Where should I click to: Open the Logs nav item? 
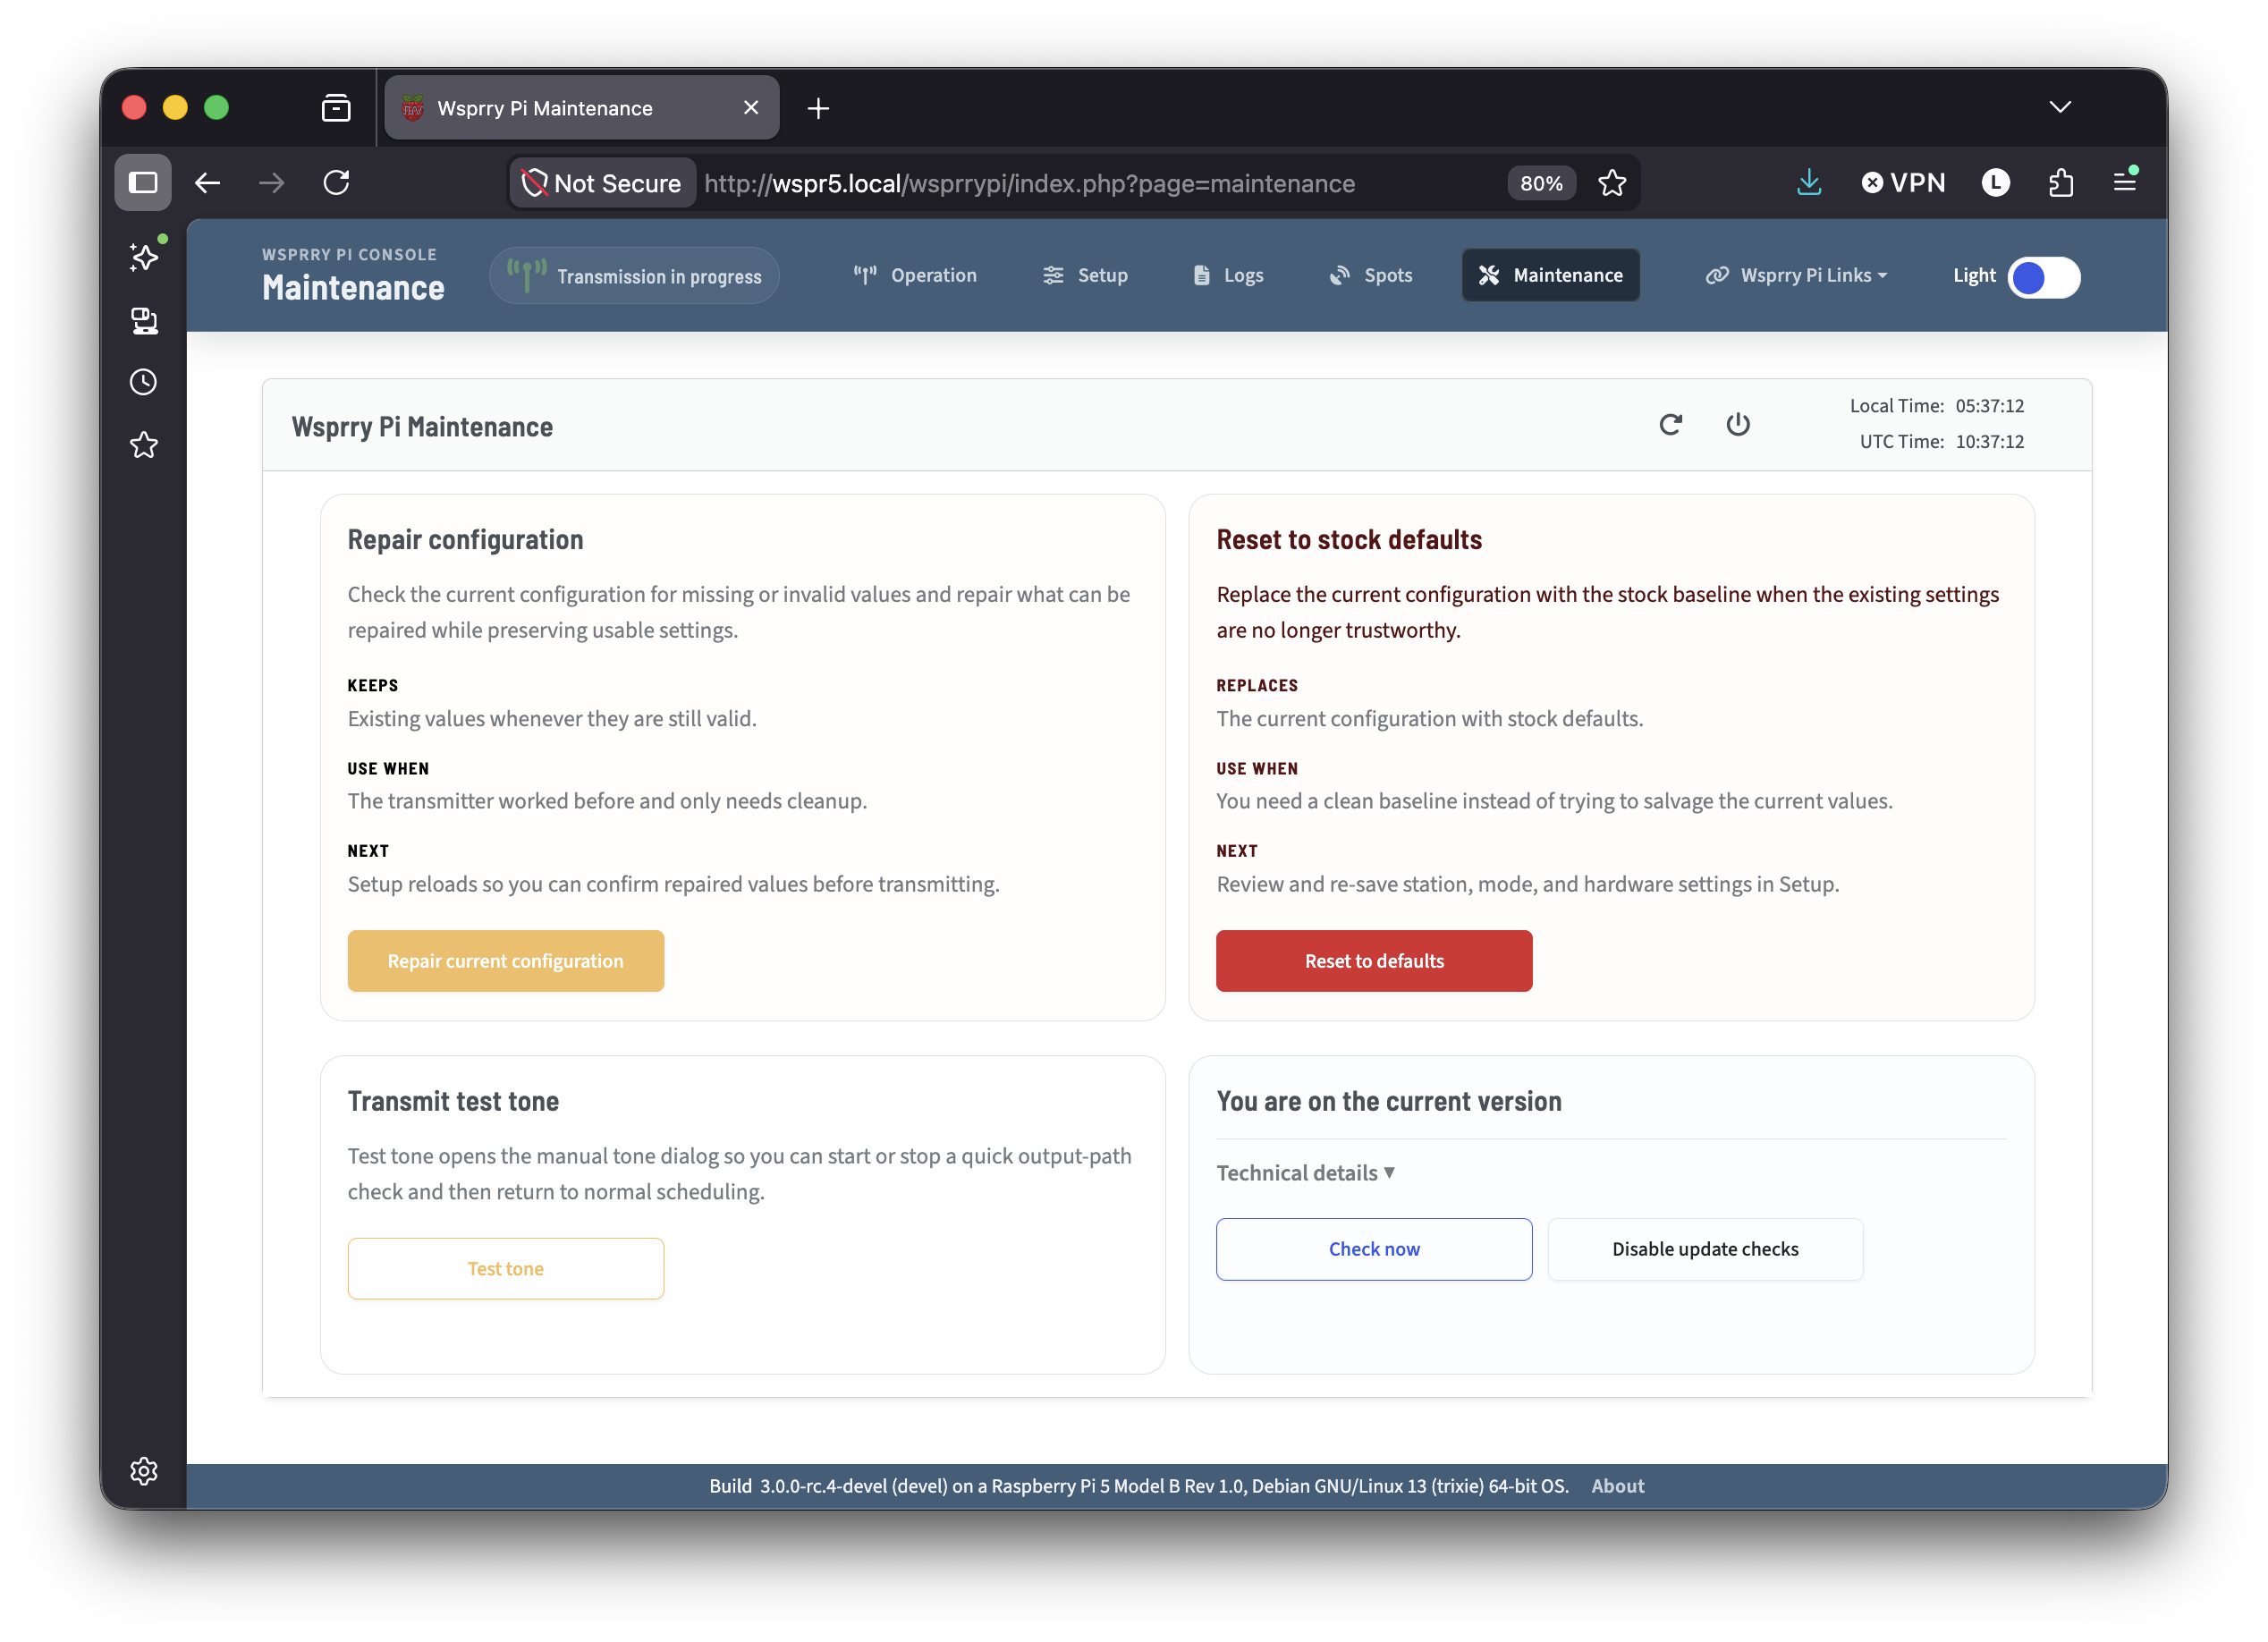pyautogui.click(x=1228, y=275)
